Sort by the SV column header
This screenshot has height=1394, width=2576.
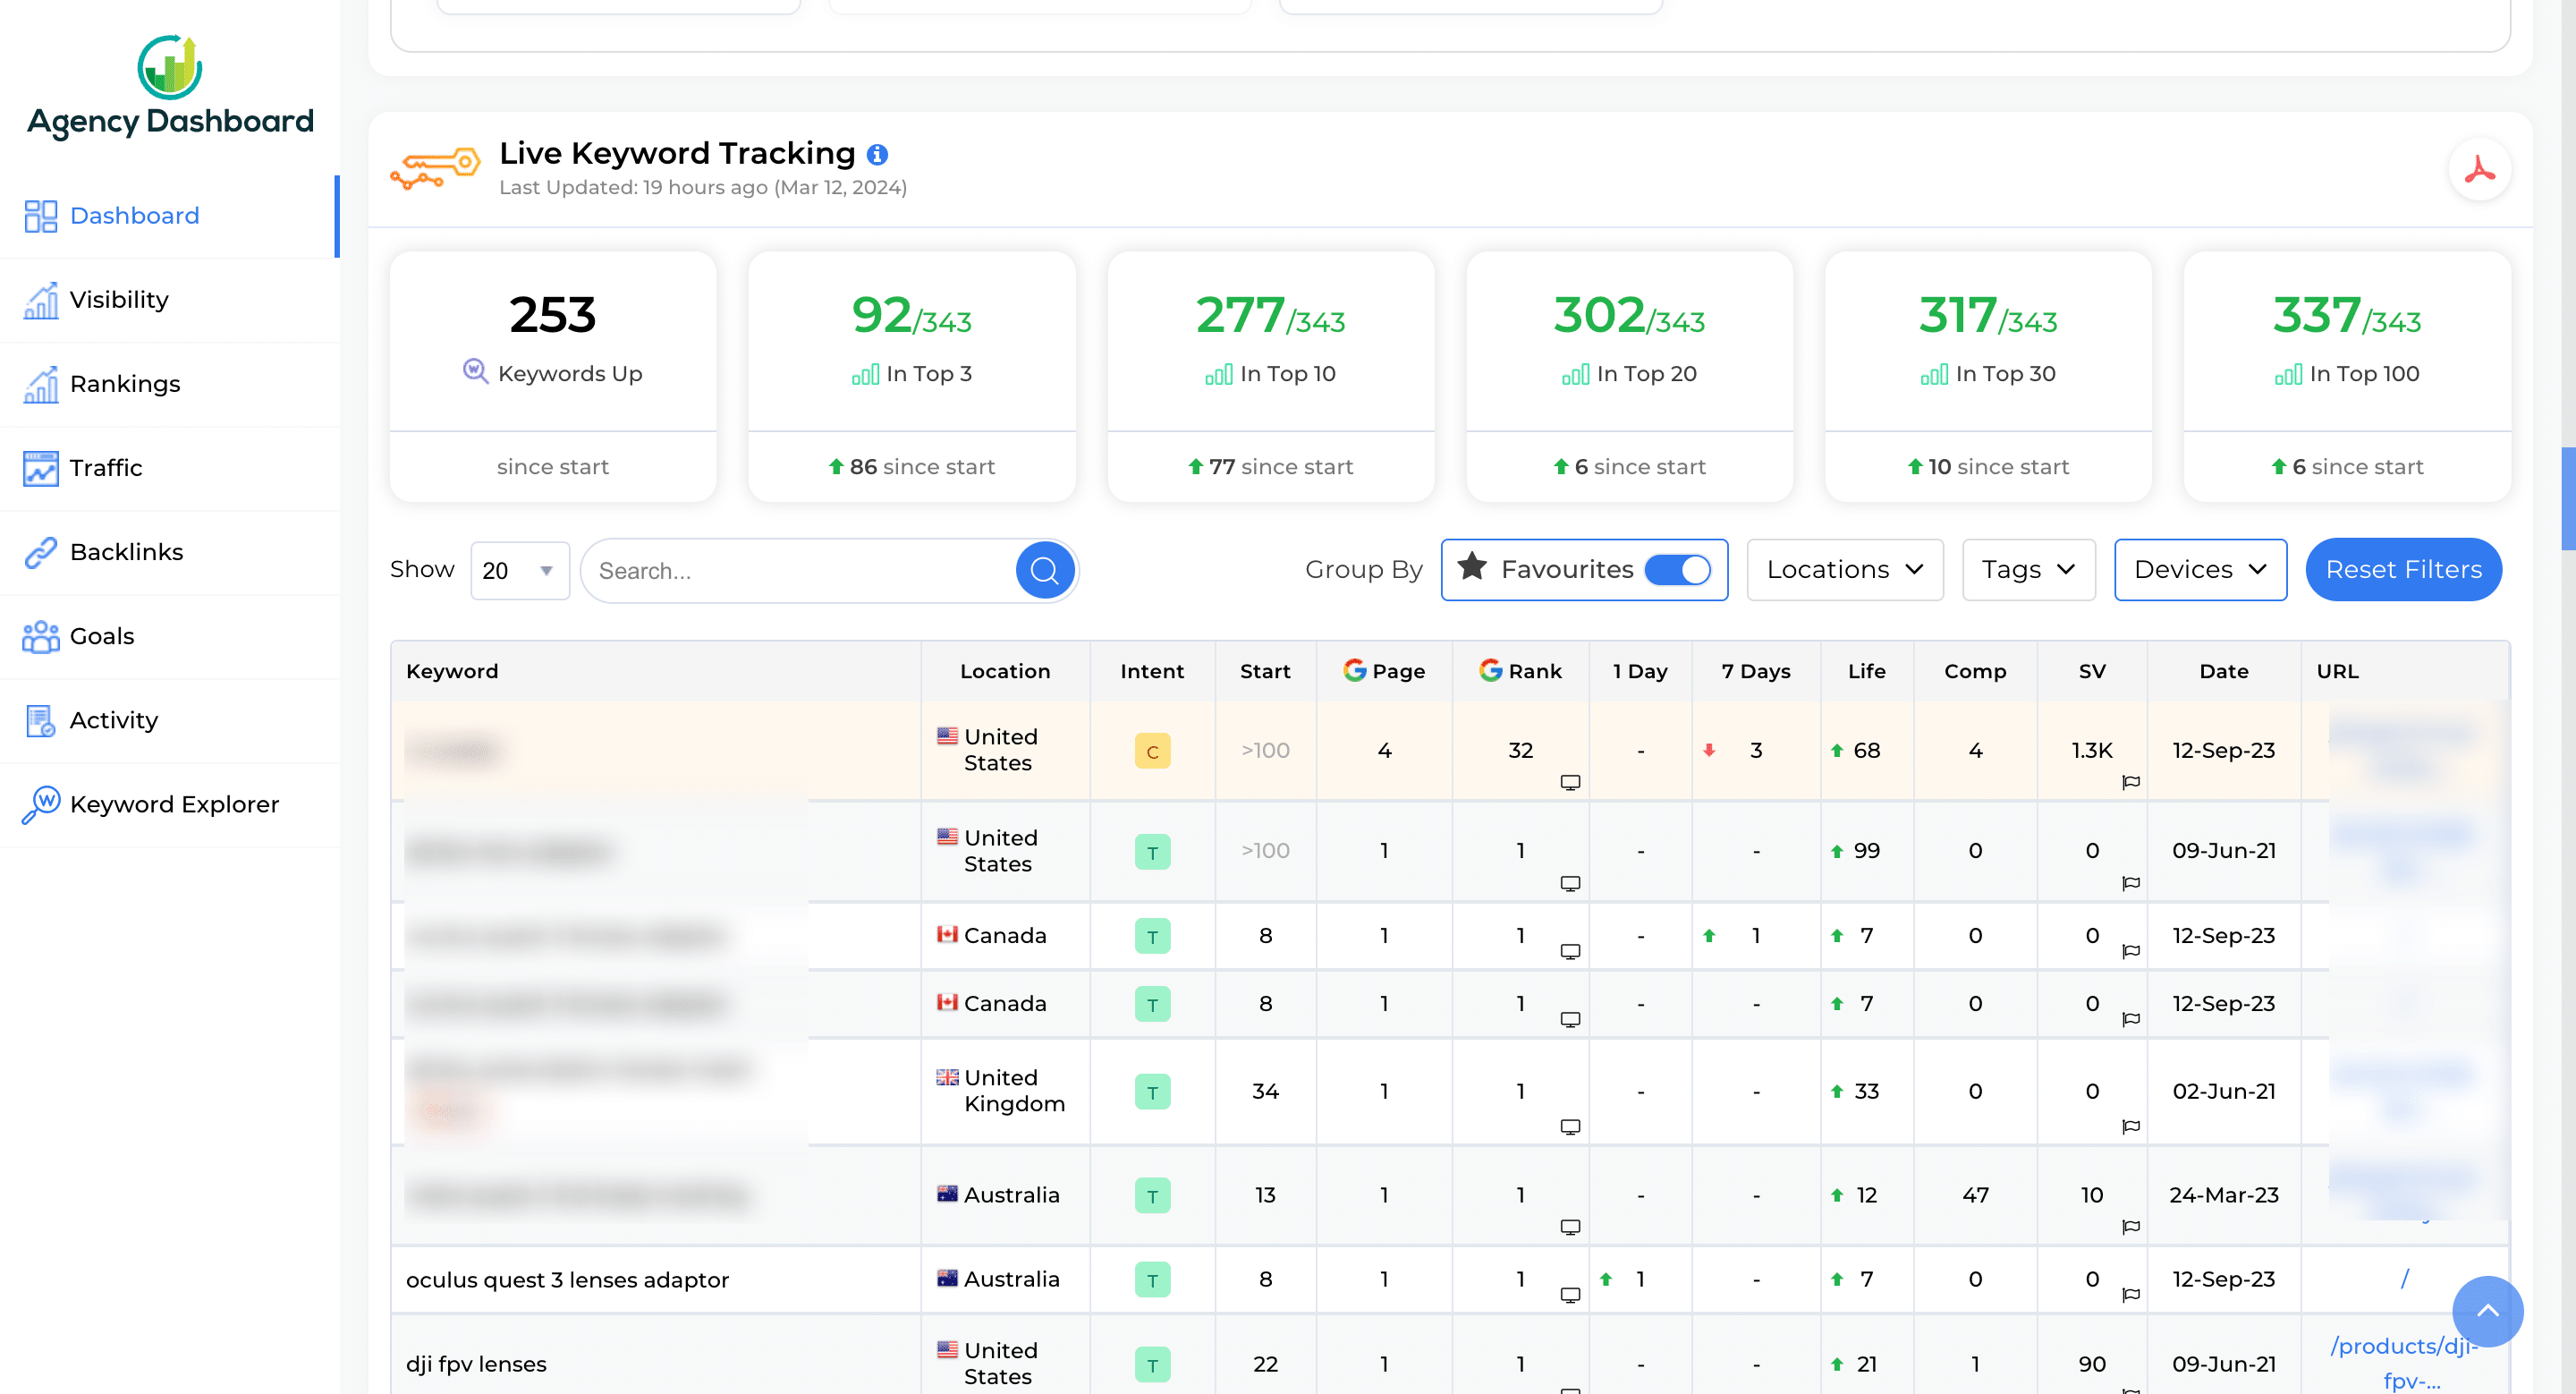point(2092,671)
